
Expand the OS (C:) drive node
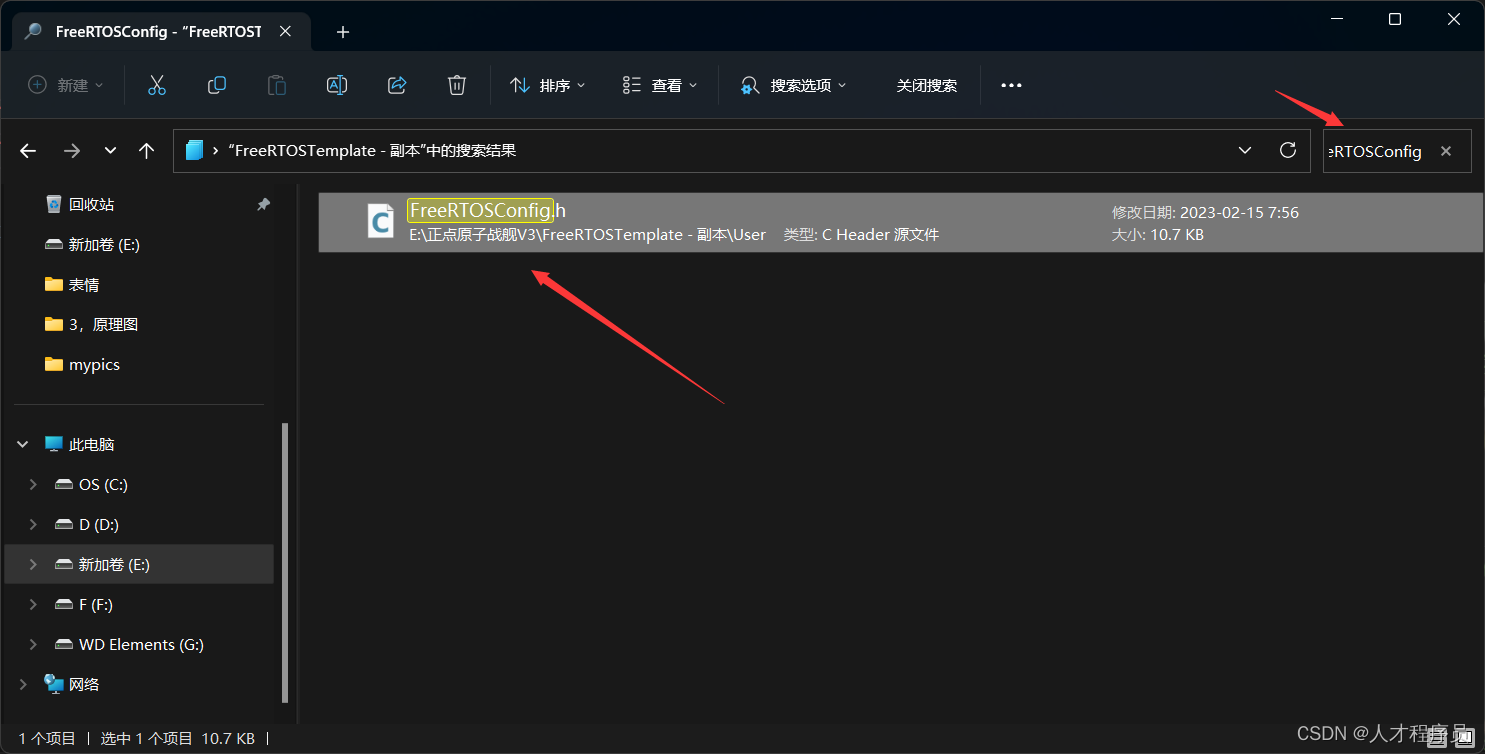pyautogui.click(x=33, y=484)
